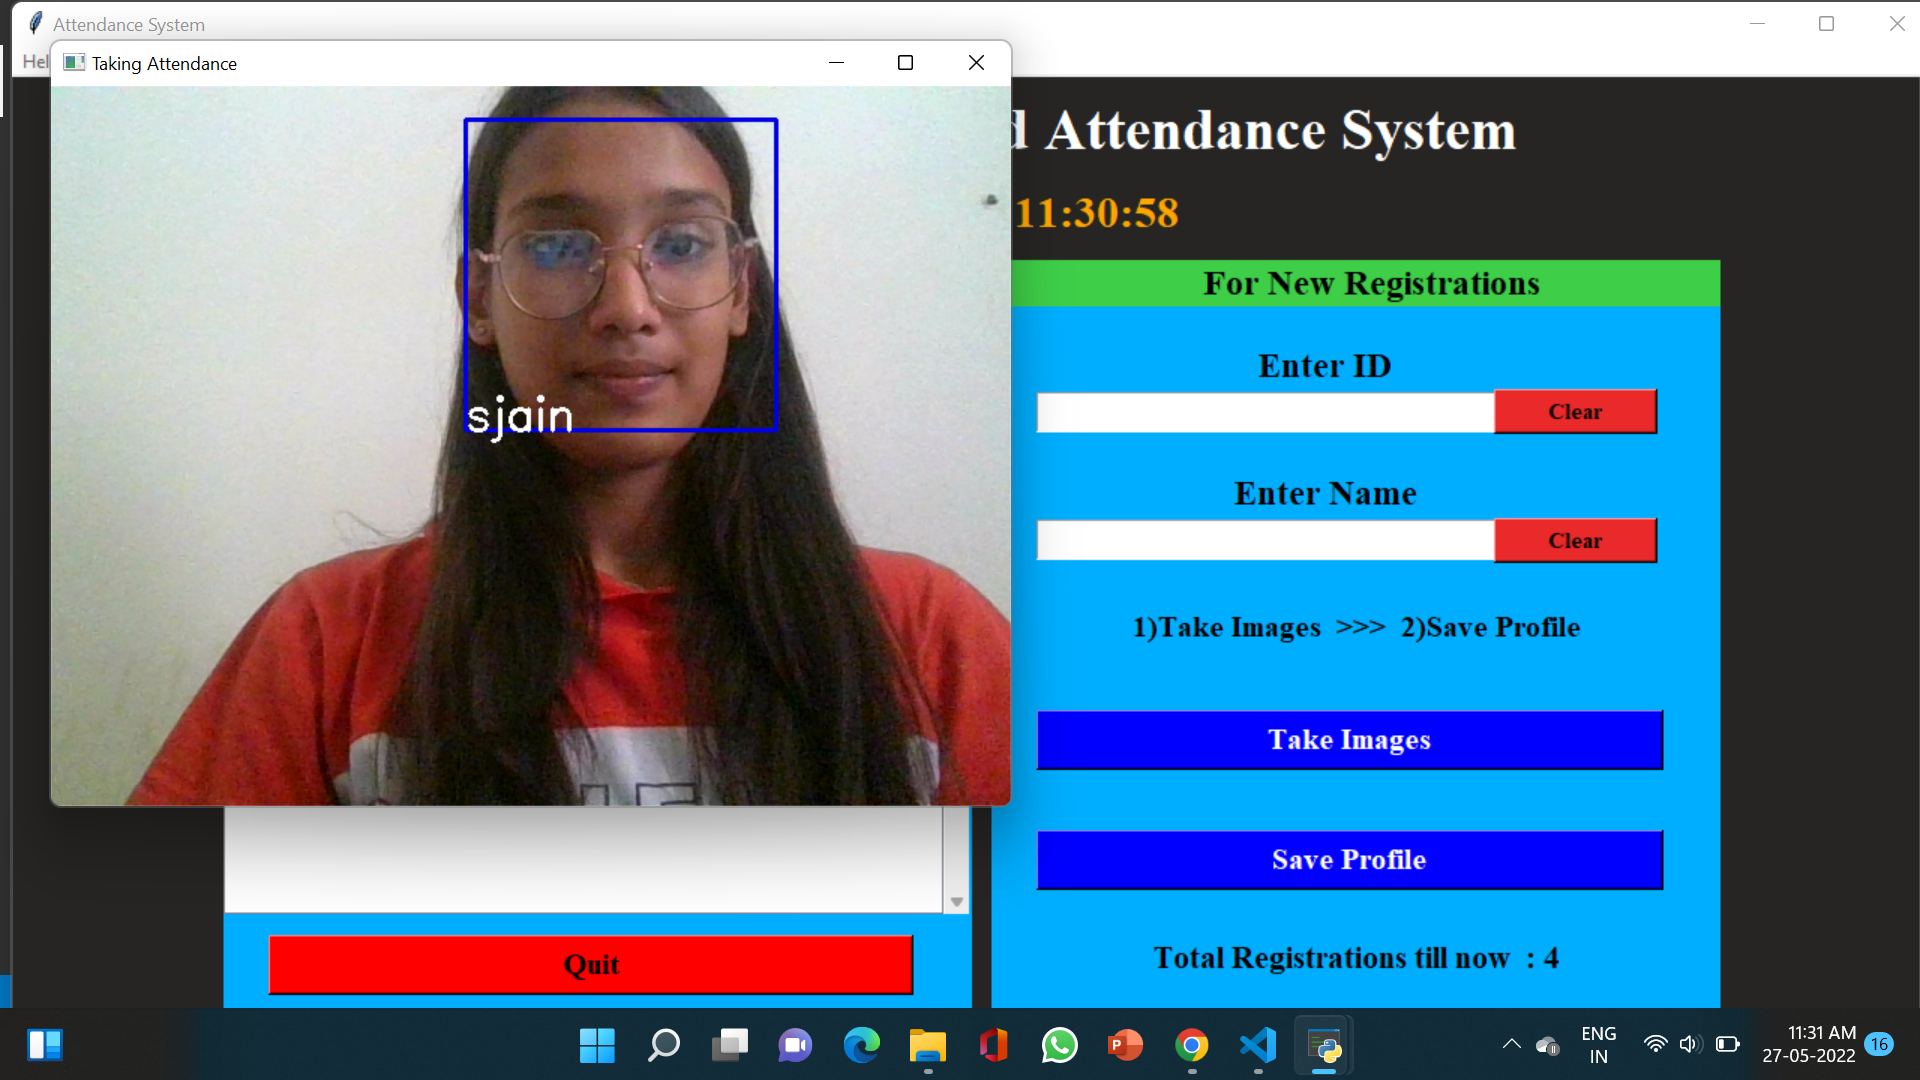Viewport: 1920px width, 1080px height.
Task: Click the Save Profile button
Action: click(x=1349, y=860)
